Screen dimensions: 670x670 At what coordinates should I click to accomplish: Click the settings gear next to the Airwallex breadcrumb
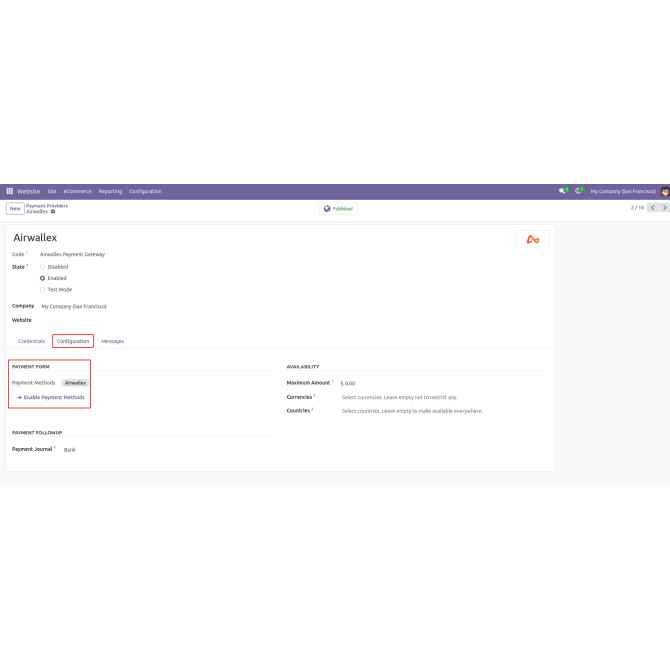(x=53, y=212)
